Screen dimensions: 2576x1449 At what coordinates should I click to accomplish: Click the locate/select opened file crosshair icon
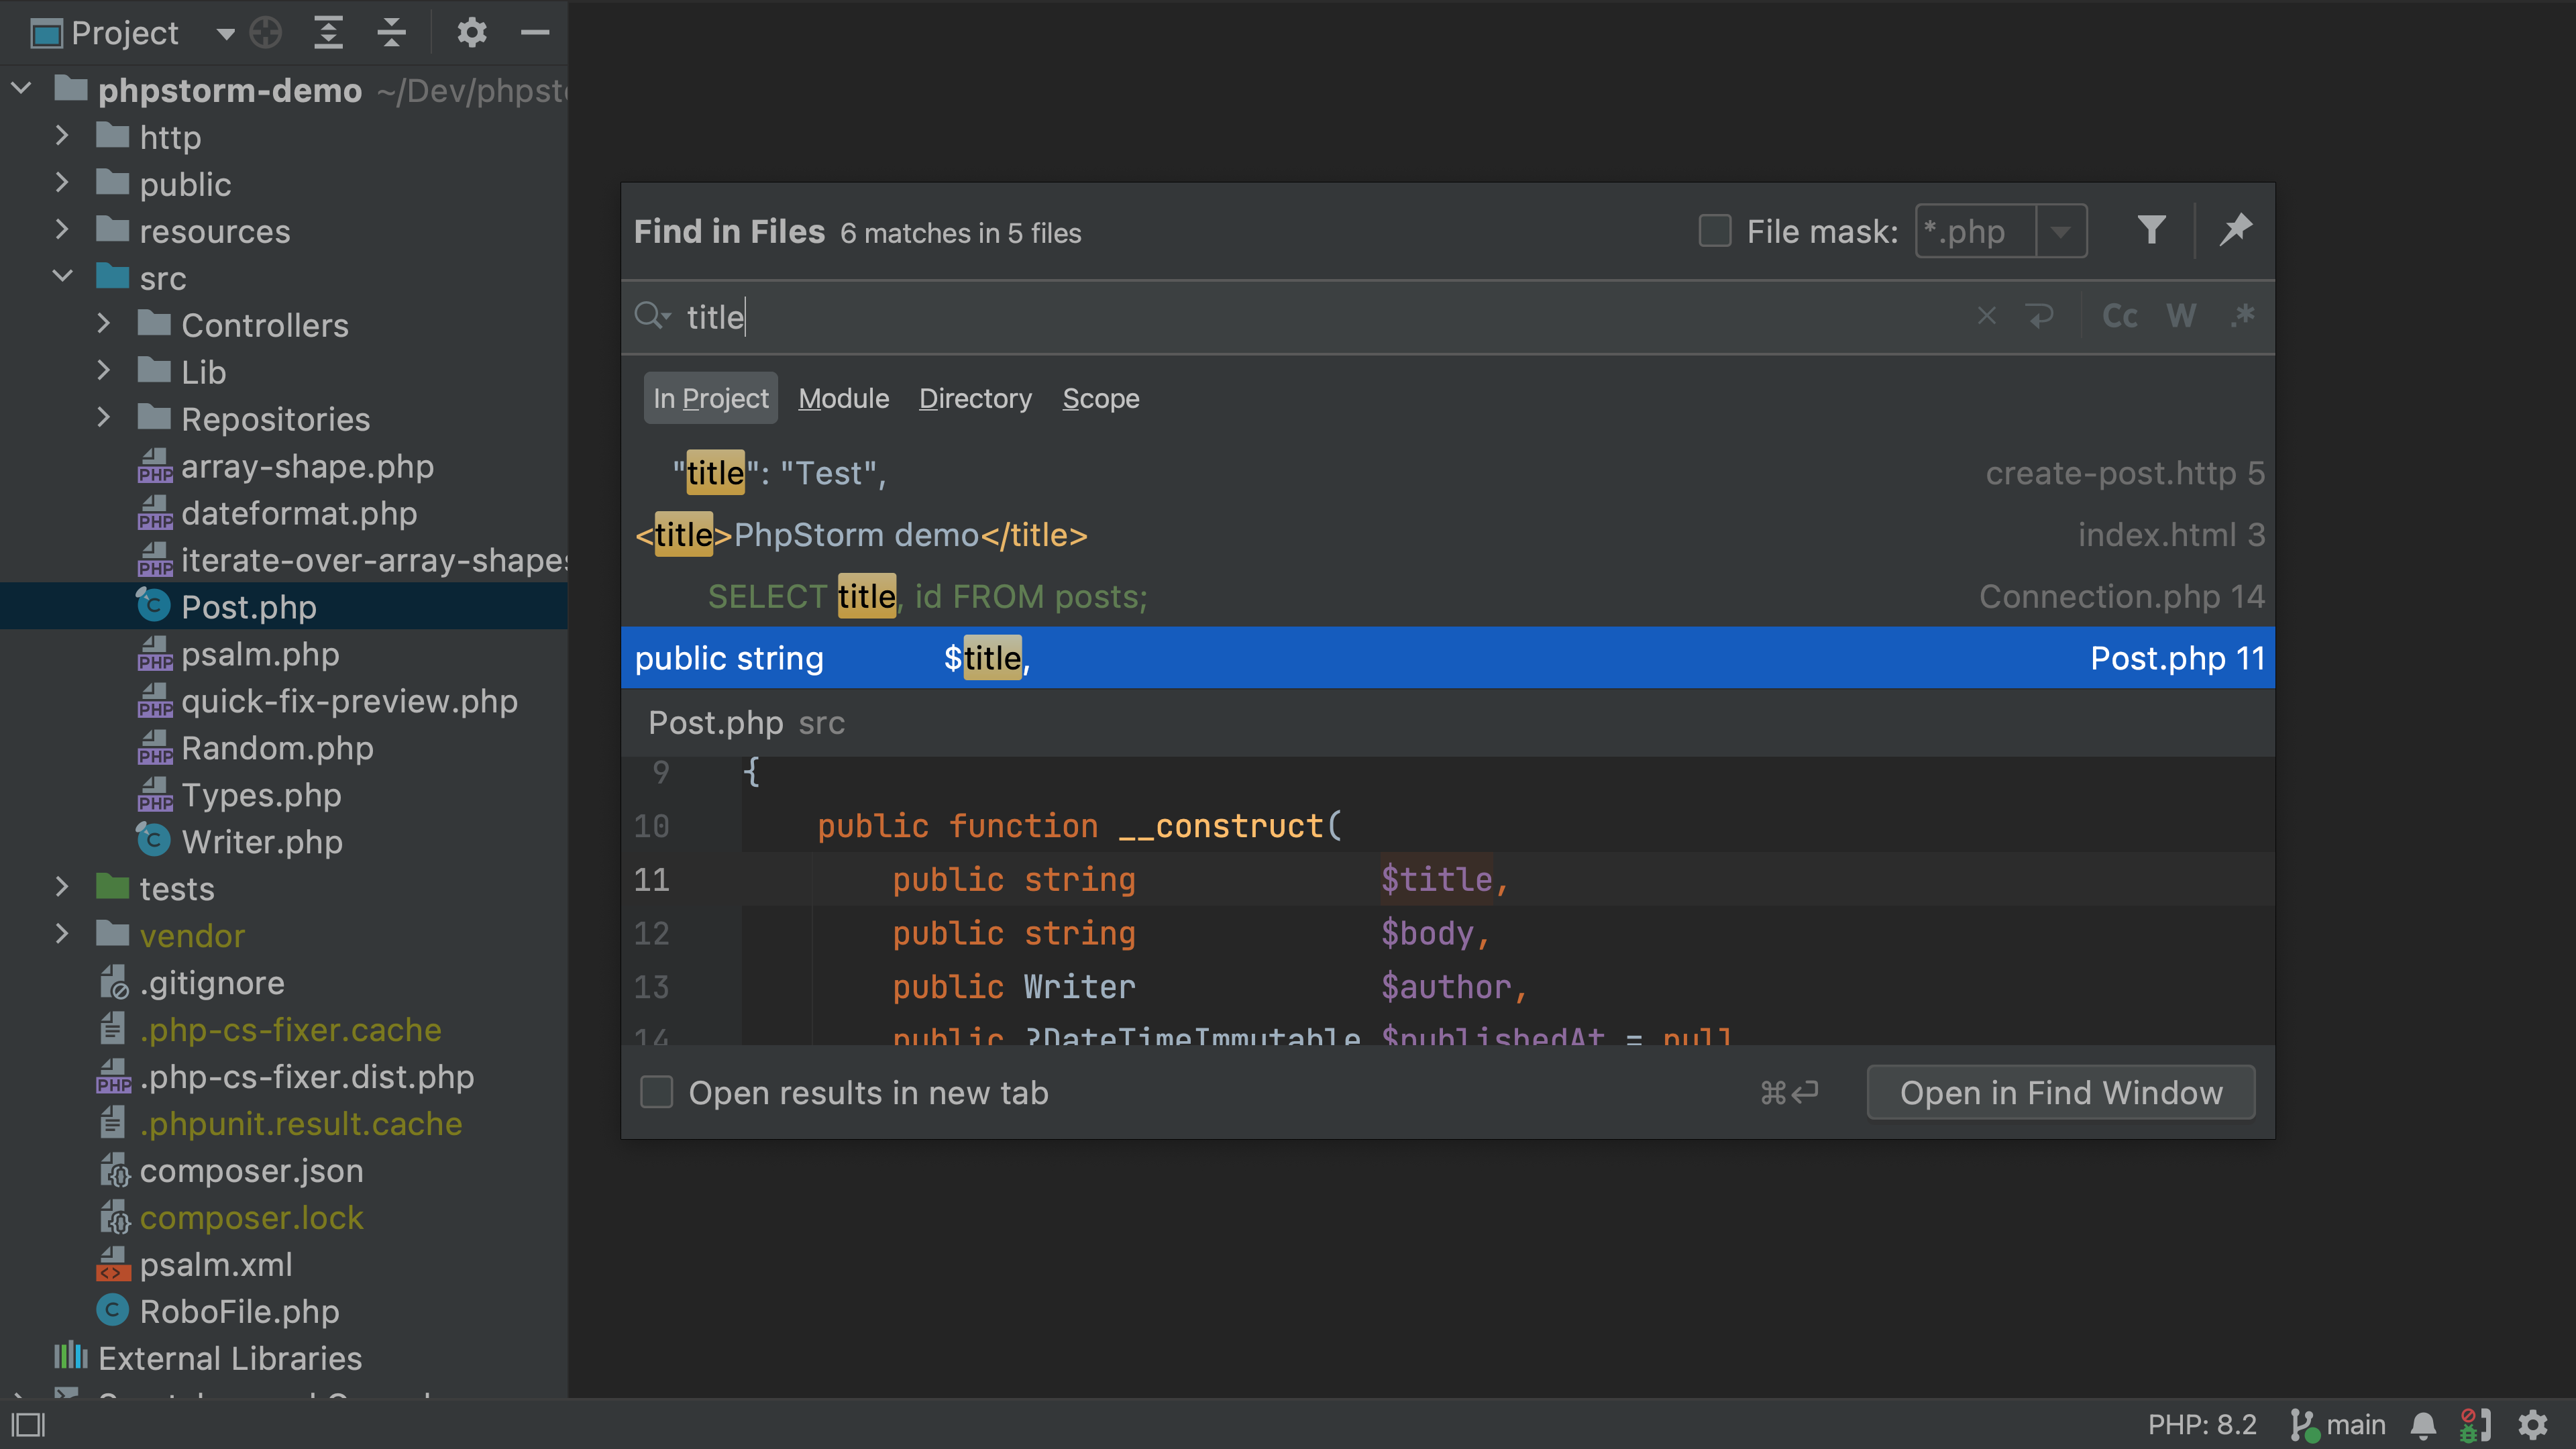[266, 33]
